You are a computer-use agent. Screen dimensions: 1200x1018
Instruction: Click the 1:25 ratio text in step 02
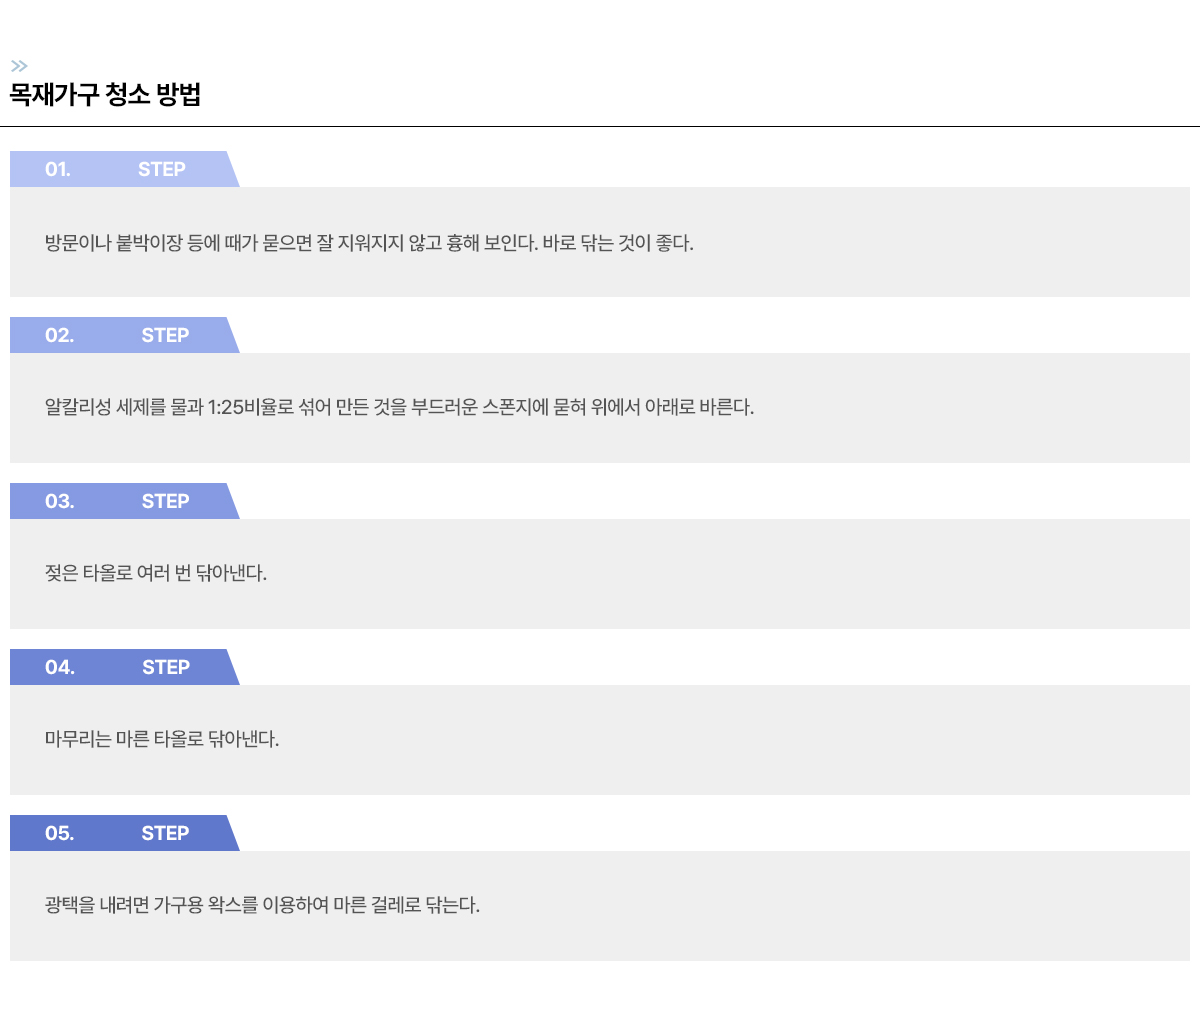(x=226, y=408)
